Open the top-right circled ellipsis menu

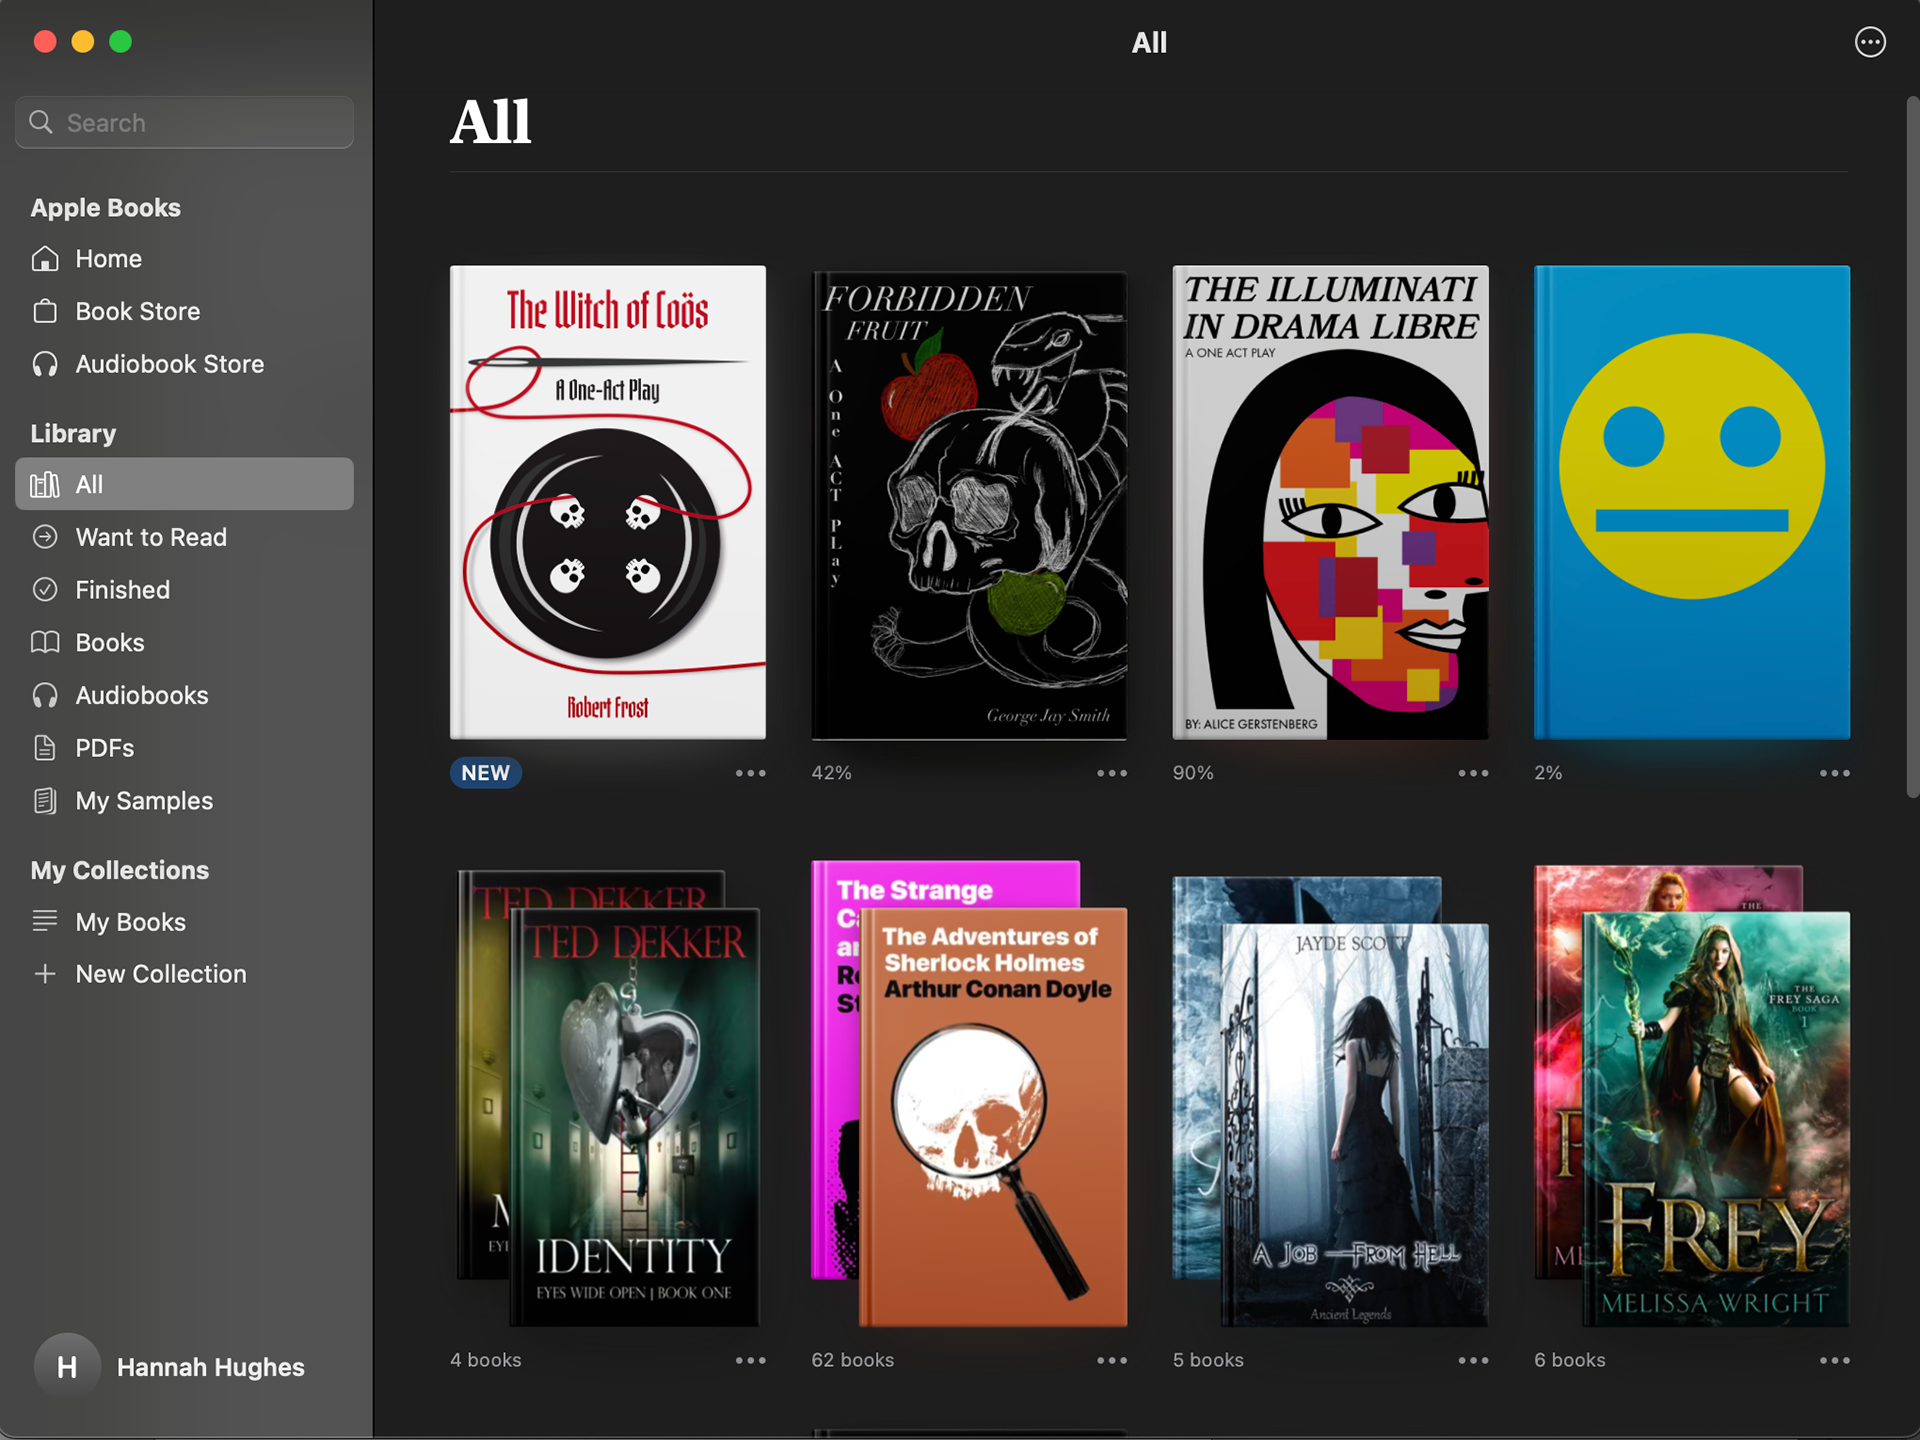[x=1870, y=42]
